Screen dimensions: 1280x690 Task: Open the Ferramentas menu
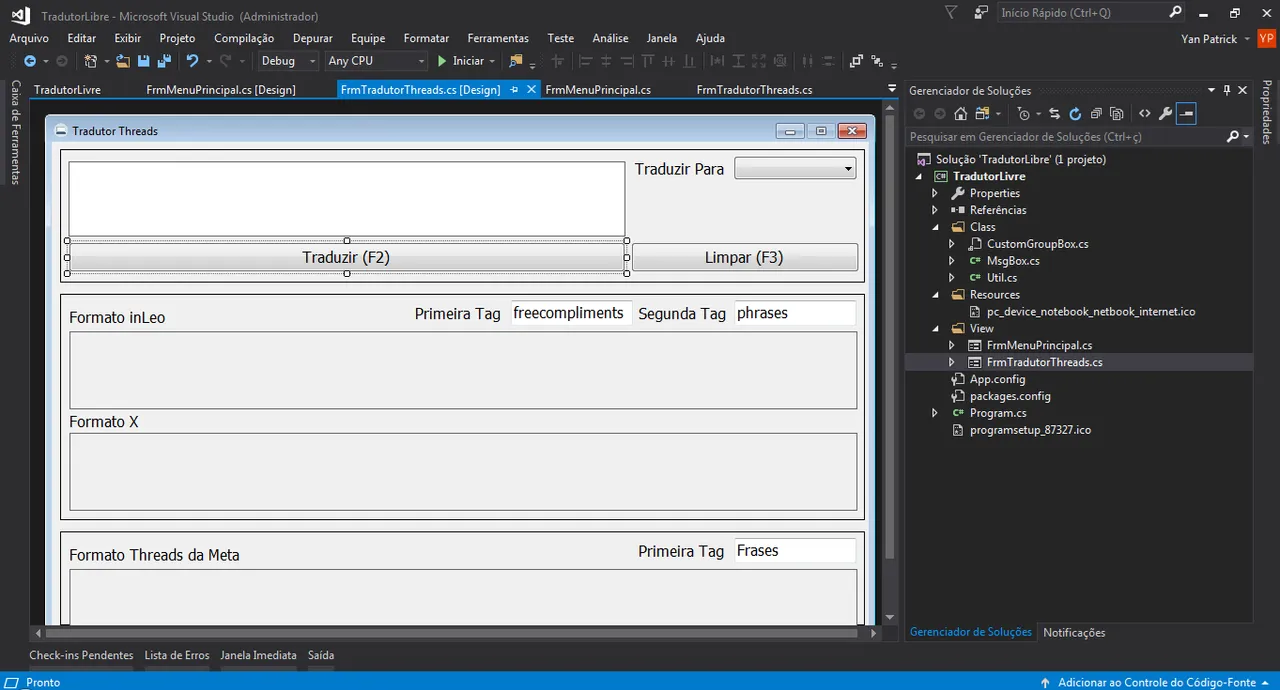[x=498, y=38]
